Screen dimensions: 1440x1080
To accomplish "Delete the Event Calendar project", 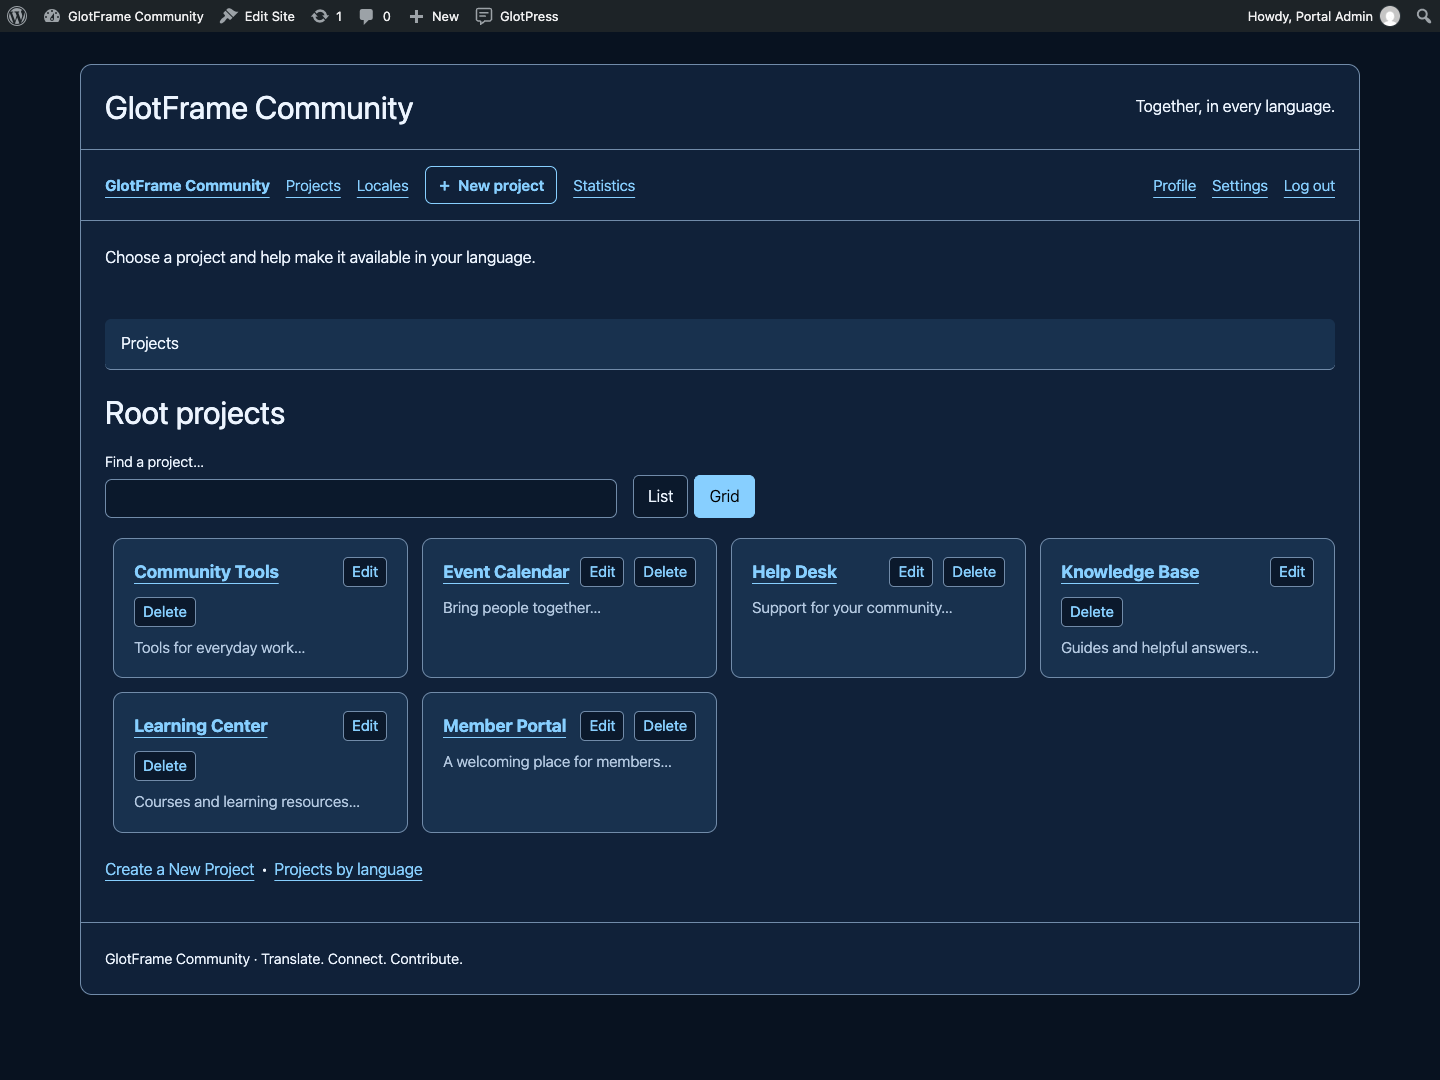I will point(665,572).
